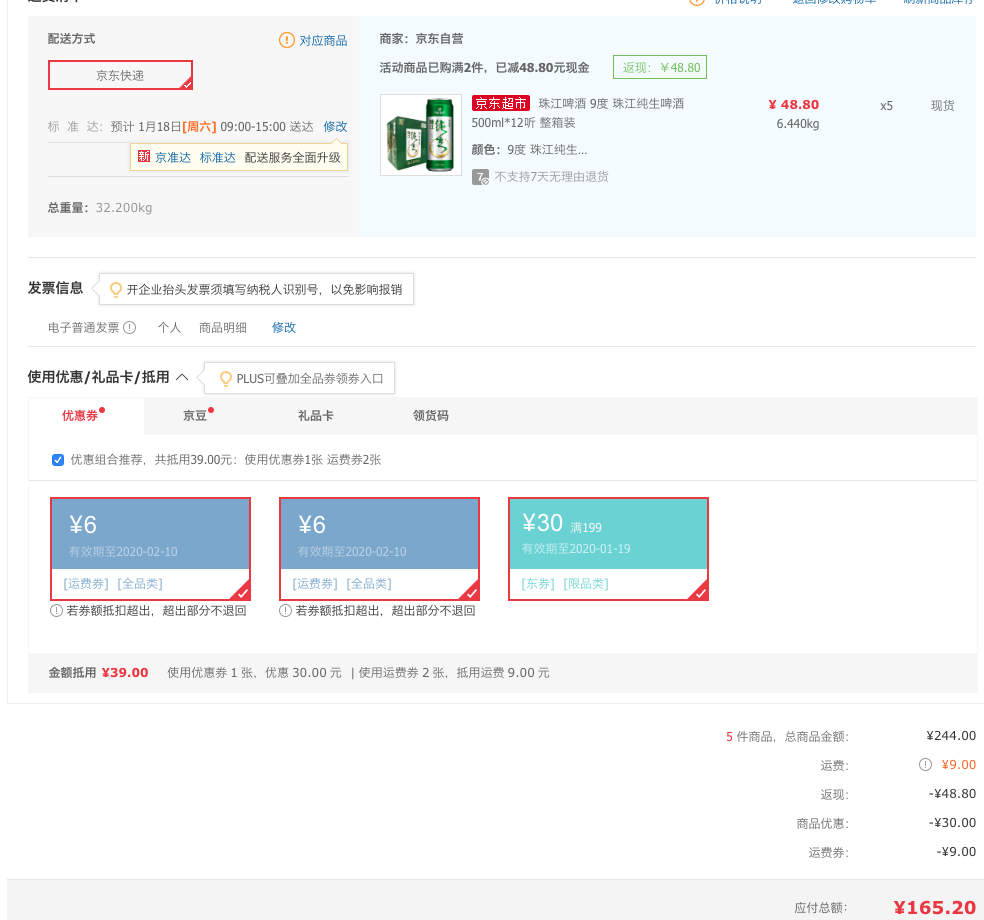Image resolution: width=984 pixels, height=920 pixels.
Task: Open the 标准达 link
Action: click(217, 158)
